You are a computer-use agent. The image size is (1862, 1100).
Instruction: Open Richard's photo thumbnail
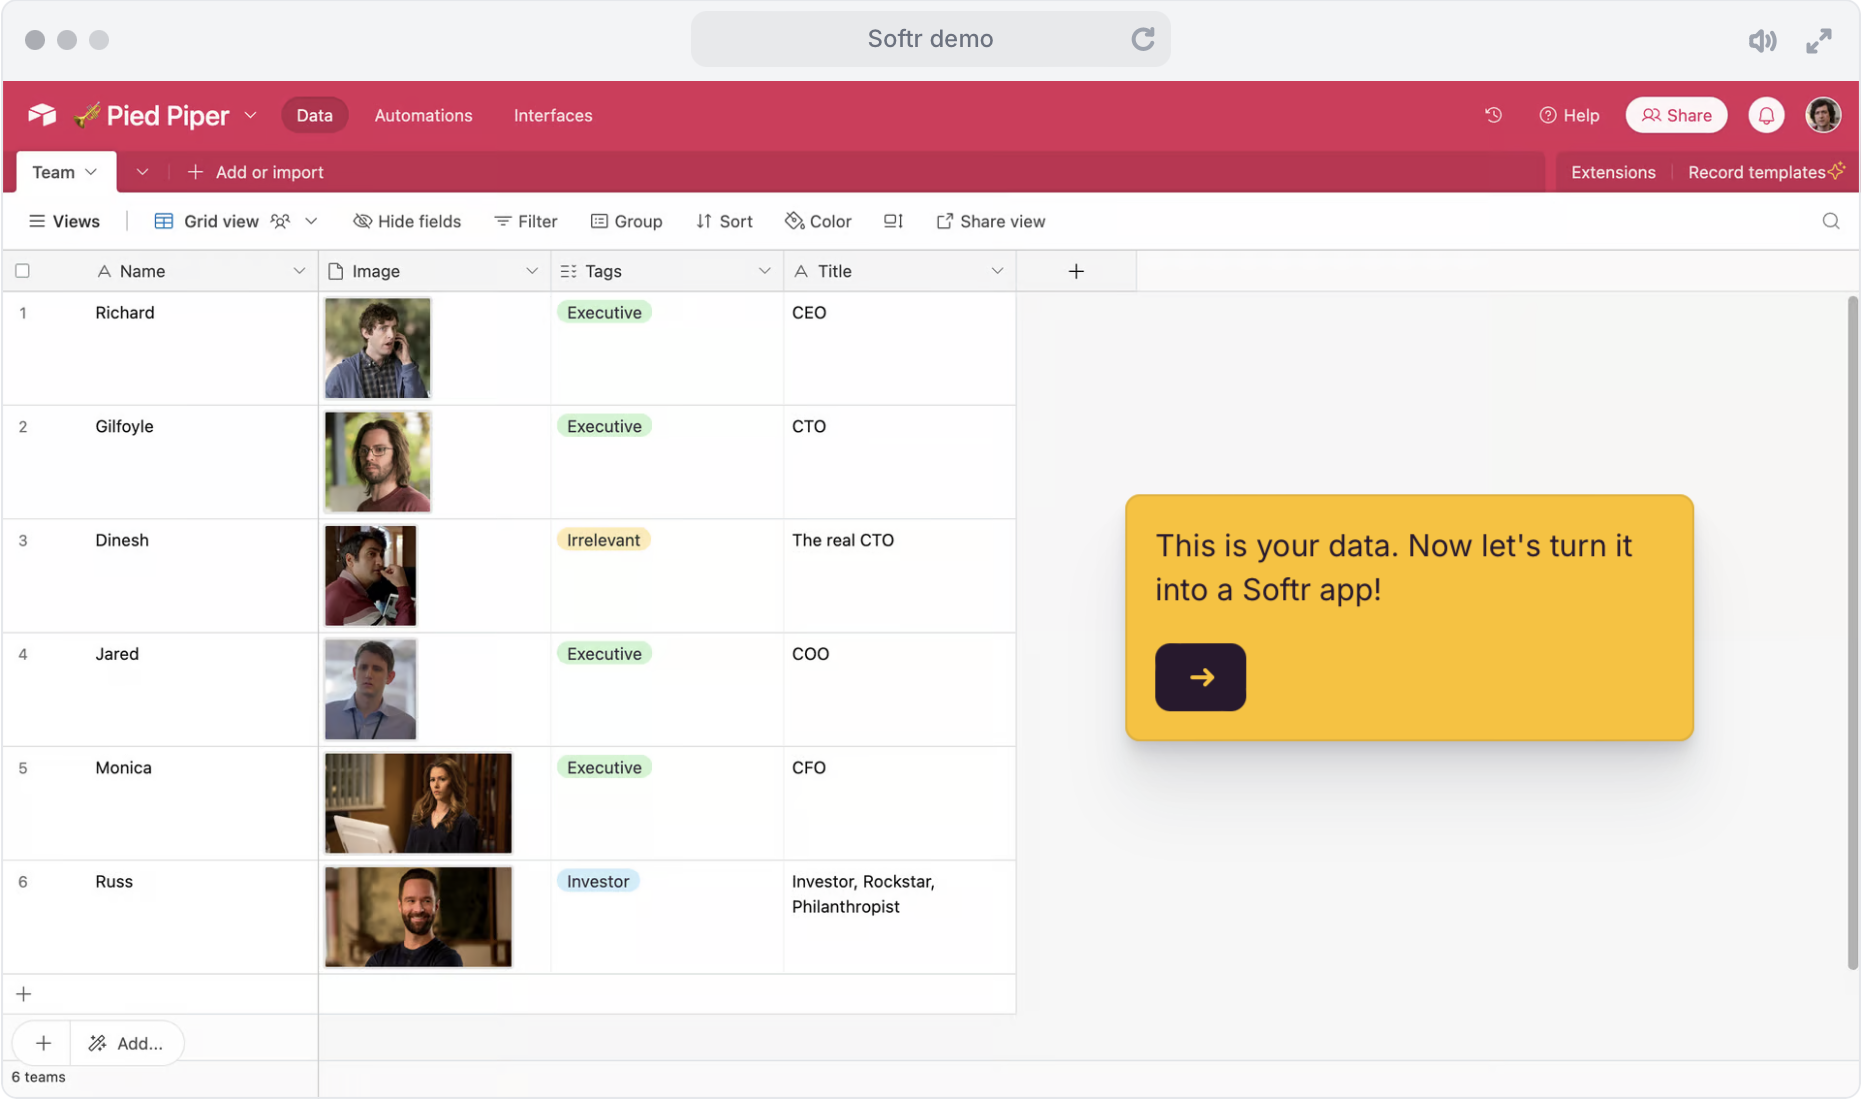(377, 348)
